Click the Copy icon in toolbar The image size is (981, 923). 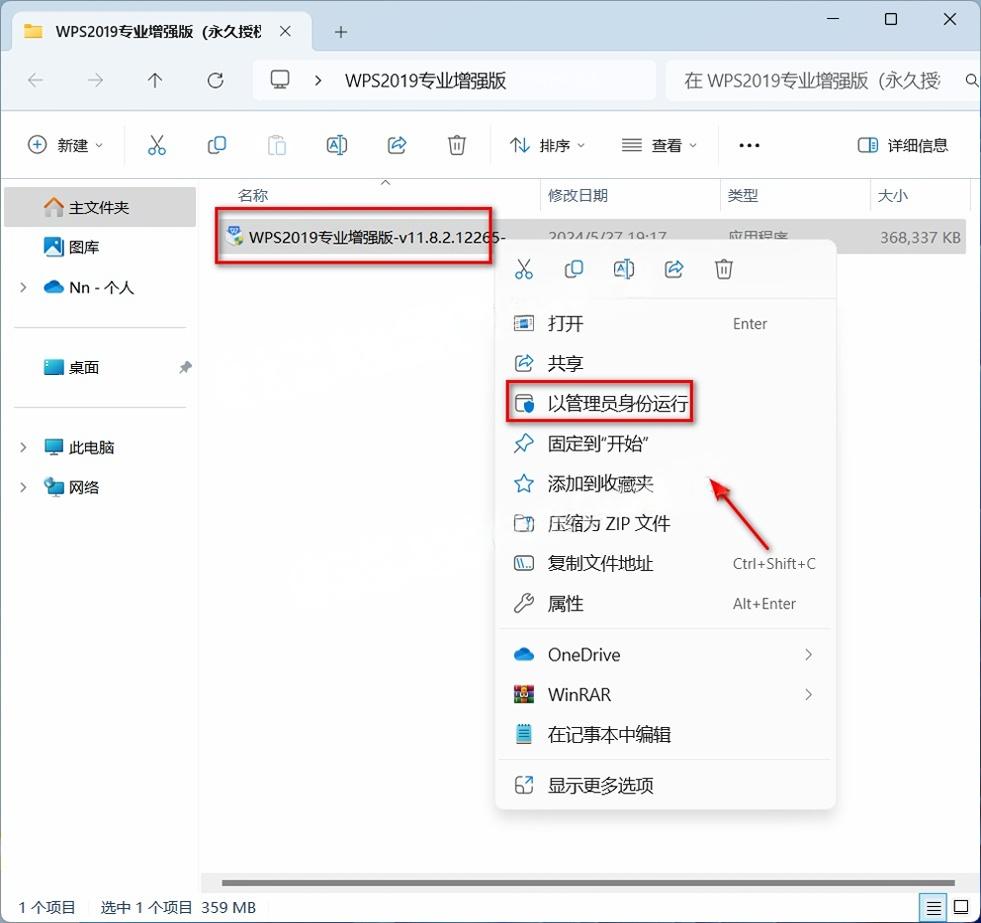tap(217, 145)
